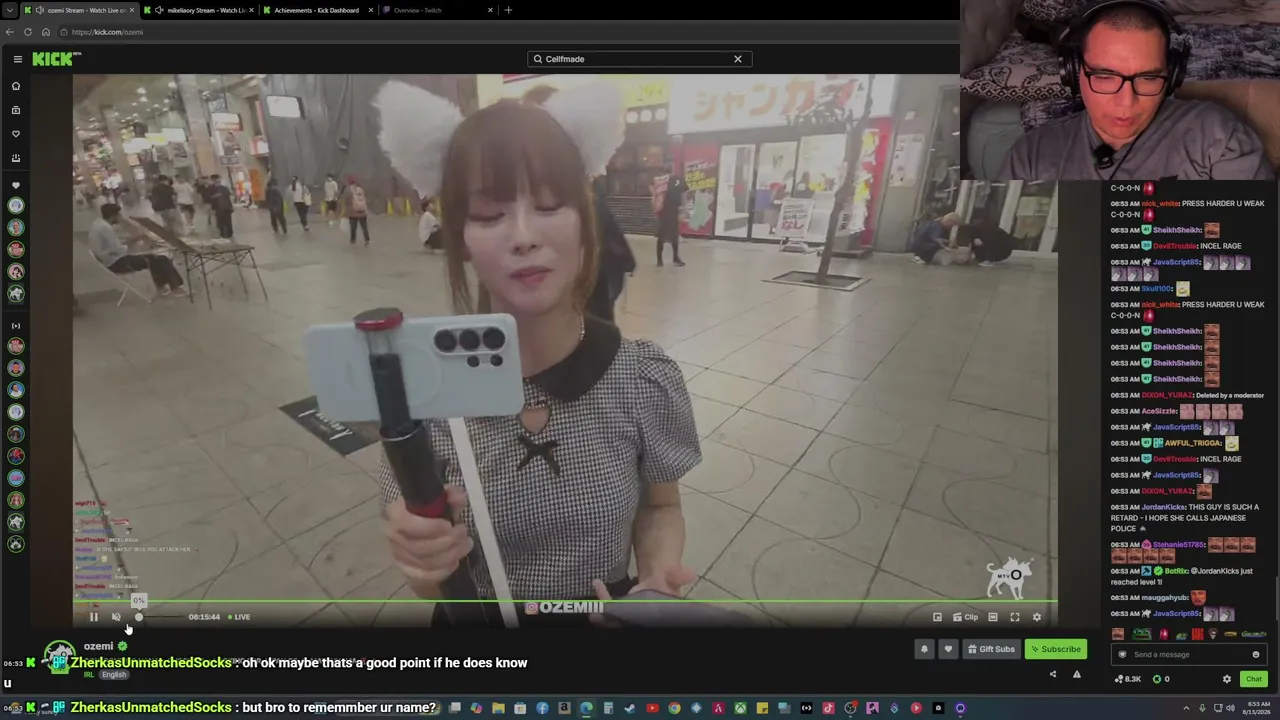
Task: Open YouTube from the taskbar
Action: click(x=652, y=709)
